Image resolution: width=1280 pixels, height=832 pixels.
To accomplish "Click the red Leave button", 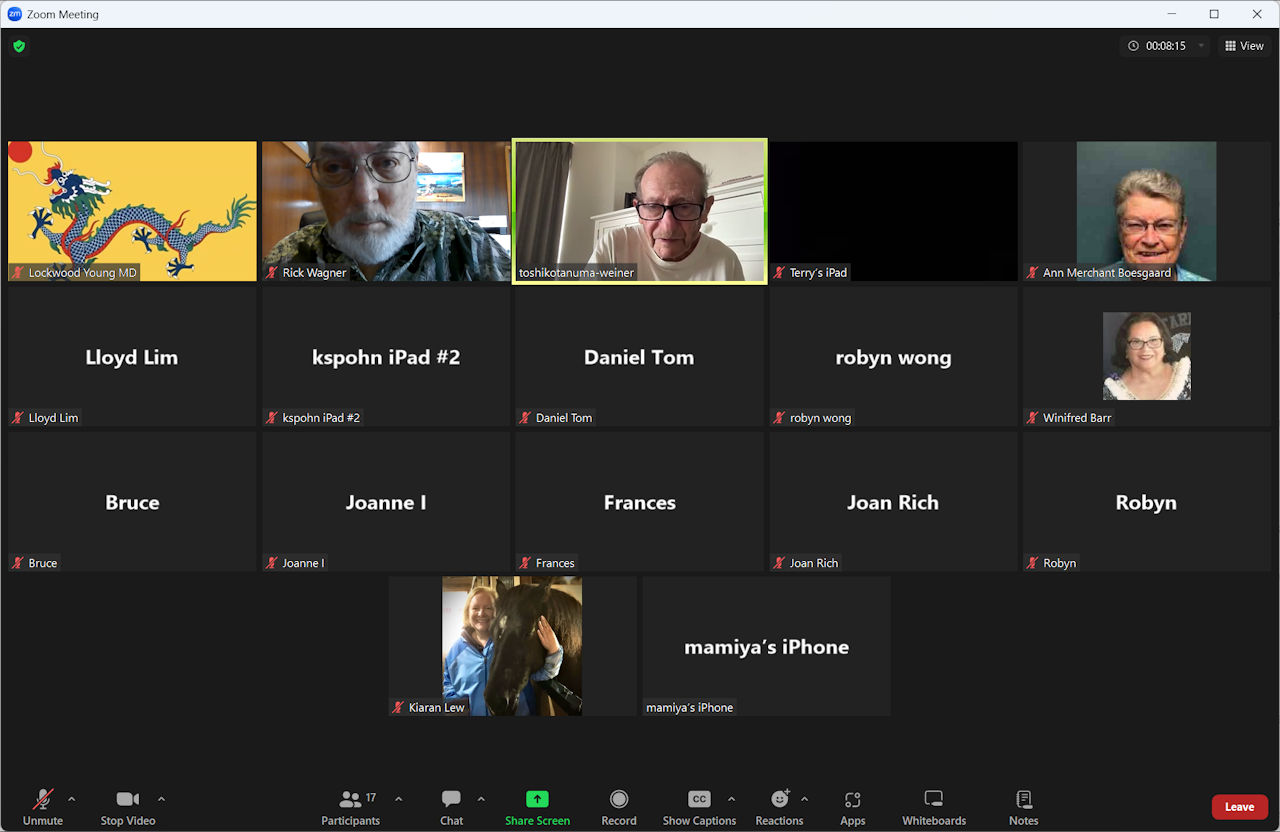I will [1240, 807].
